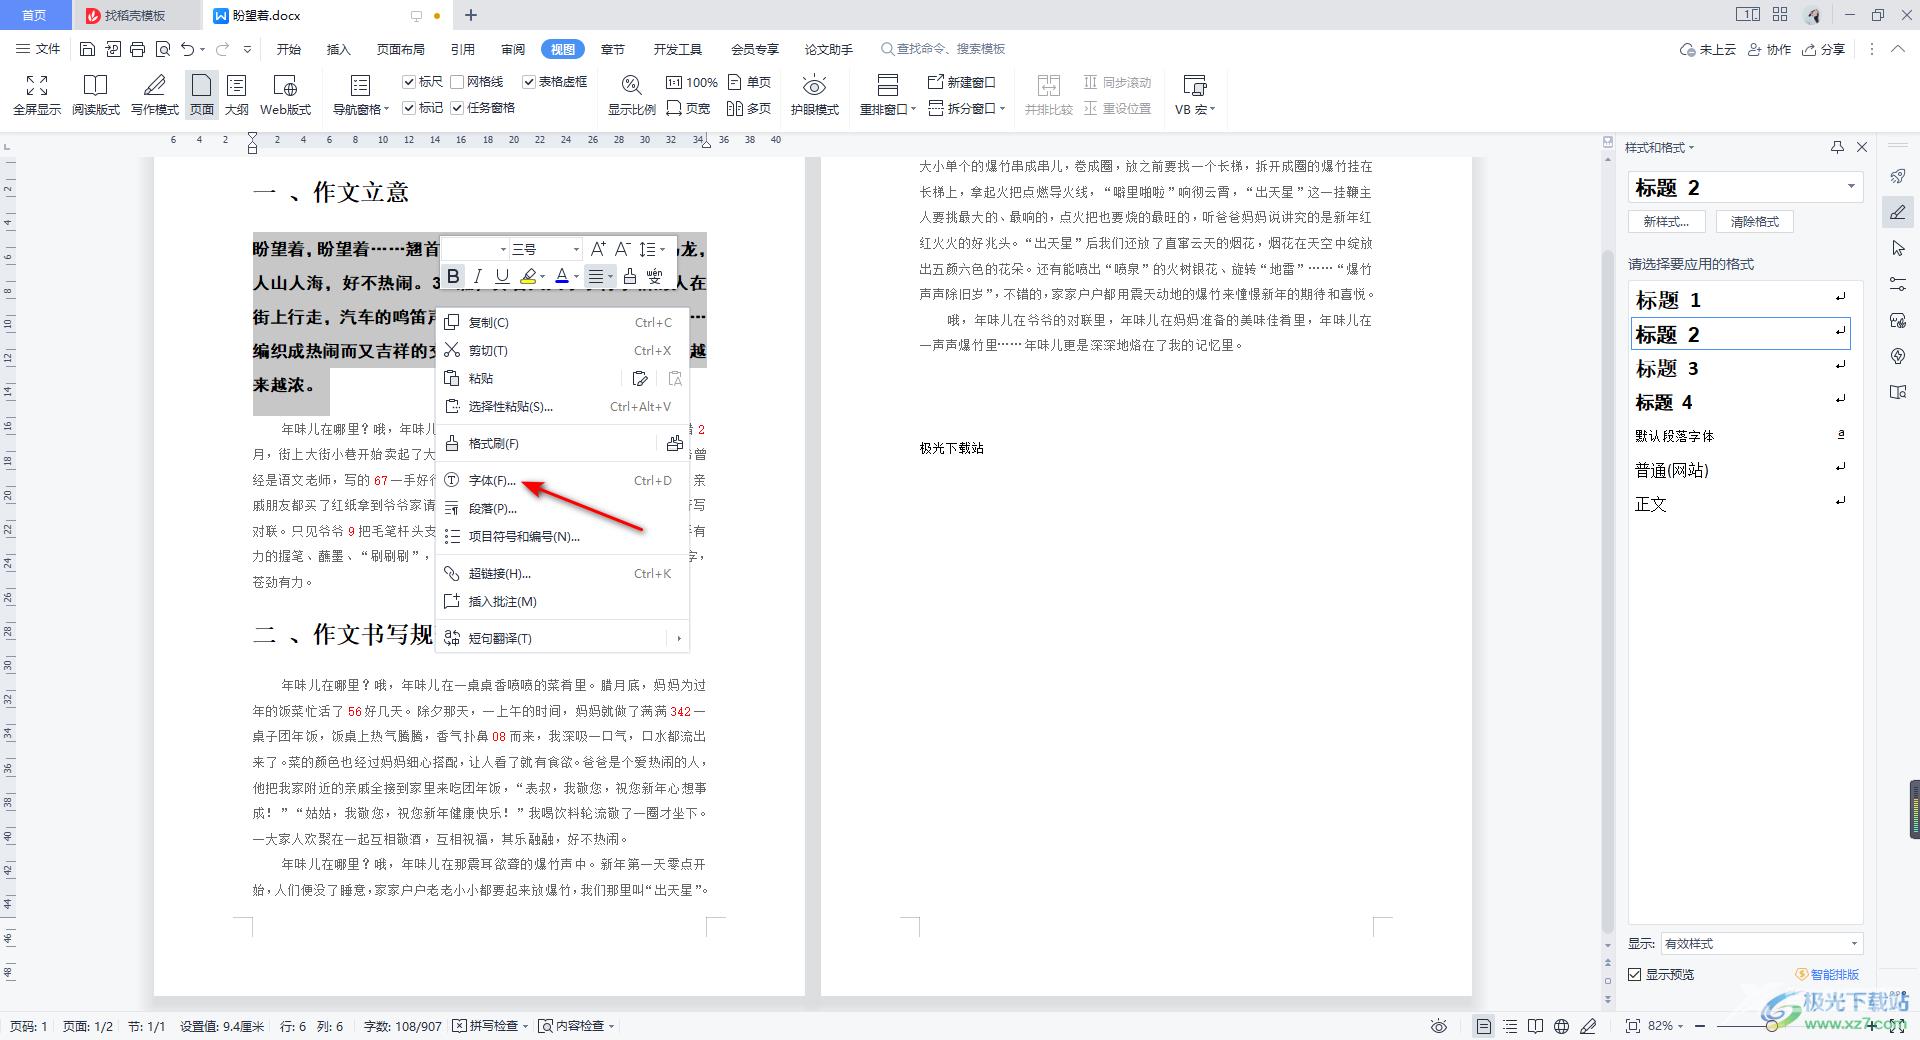This screenshot has height=1040, width=1920.
Task: Toggle the Show Preview (显示预览) checkbox
Action: point(1635,974)
